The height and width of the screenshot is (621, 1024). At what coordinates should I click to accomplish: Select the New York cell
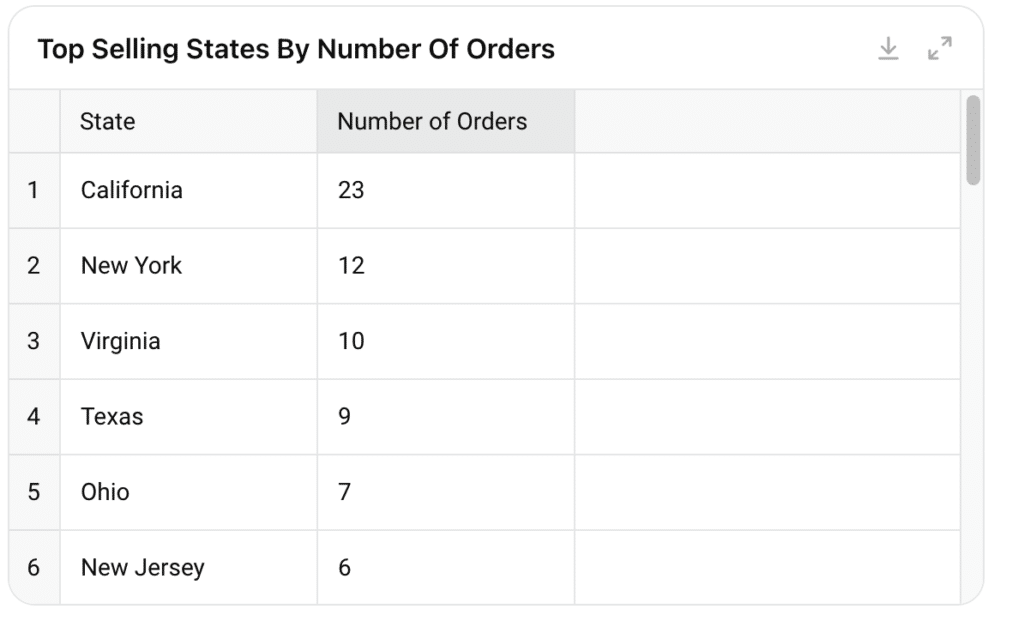pos(189,266)
